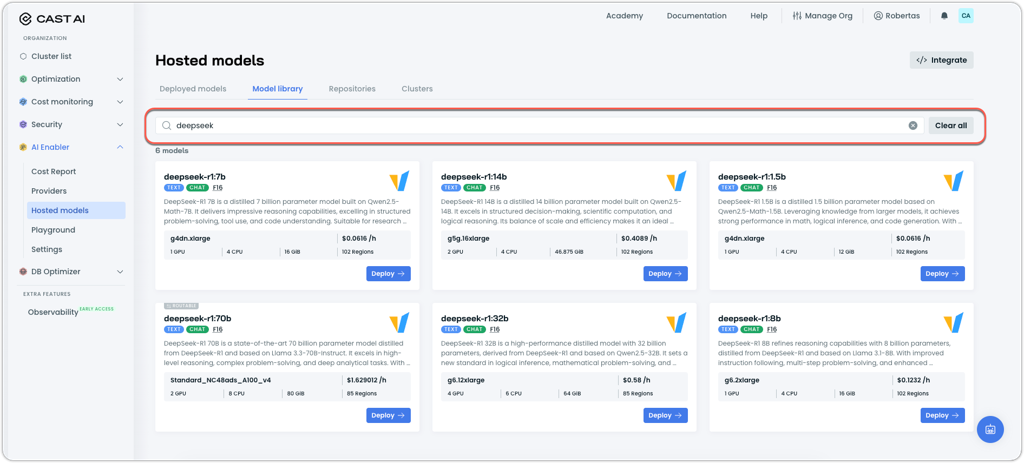Click the Integrate button
The height and width of the screenshot is (463, 1024).
coord(942,60)
